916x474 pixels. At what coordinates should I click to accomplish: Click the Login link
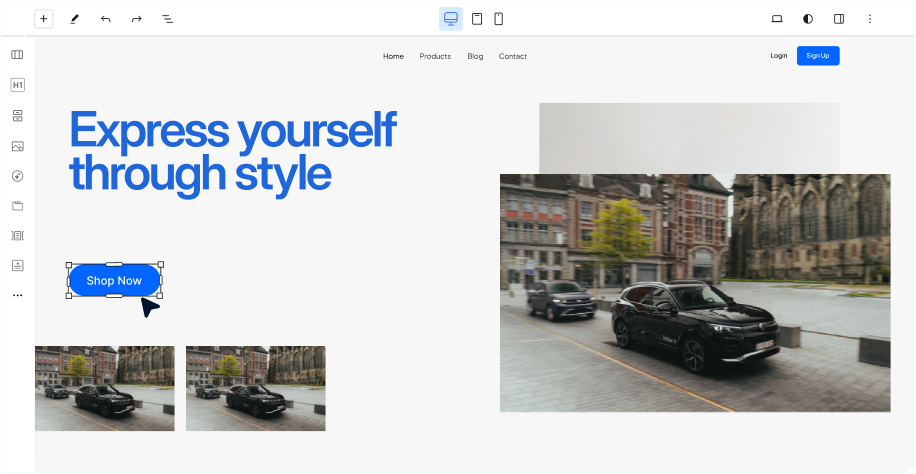tap(778, 56)
